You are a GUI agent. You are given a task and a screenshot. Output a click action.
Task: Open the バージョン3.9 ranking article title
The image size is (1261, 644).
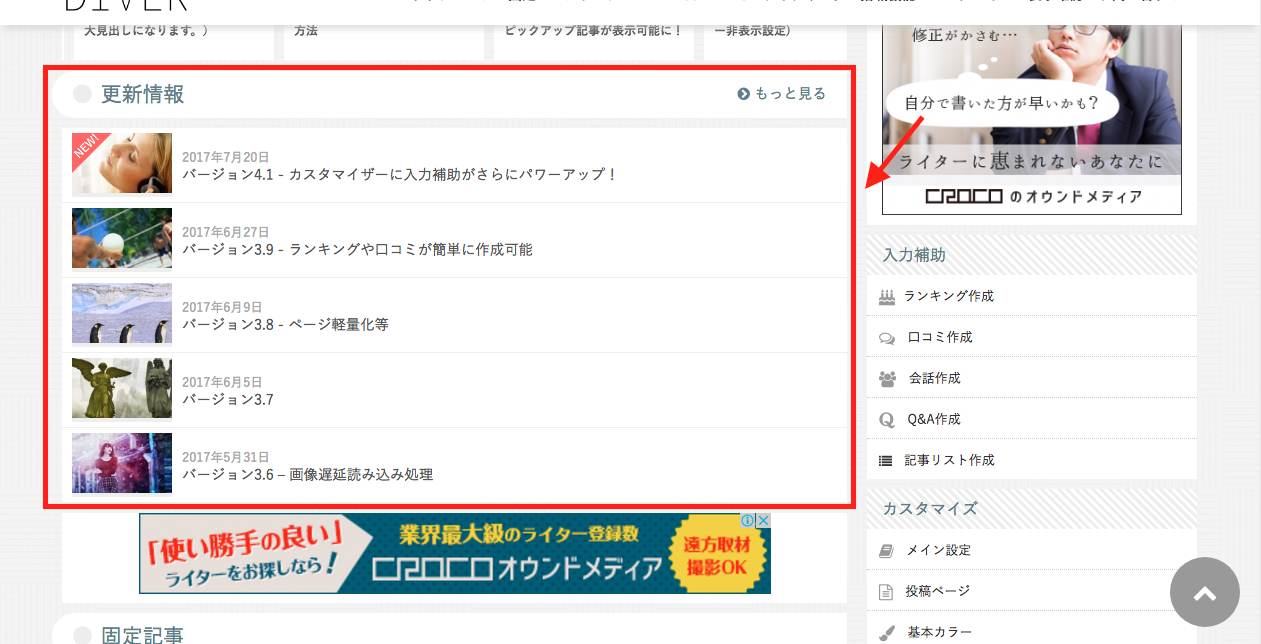357,249
